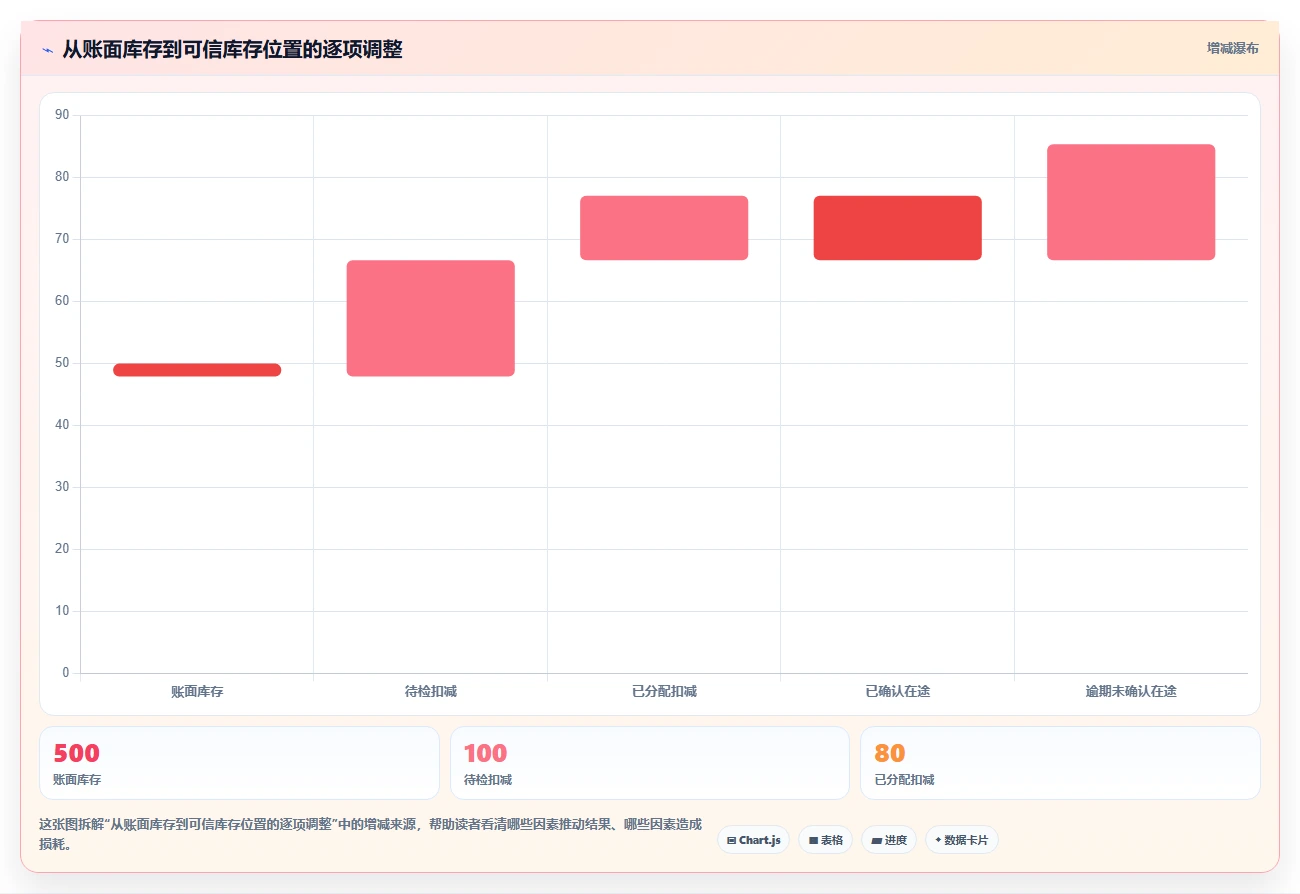1300x894 pixels.
Task: Click the y-axis value 50
Action: (x=62, y=363)
